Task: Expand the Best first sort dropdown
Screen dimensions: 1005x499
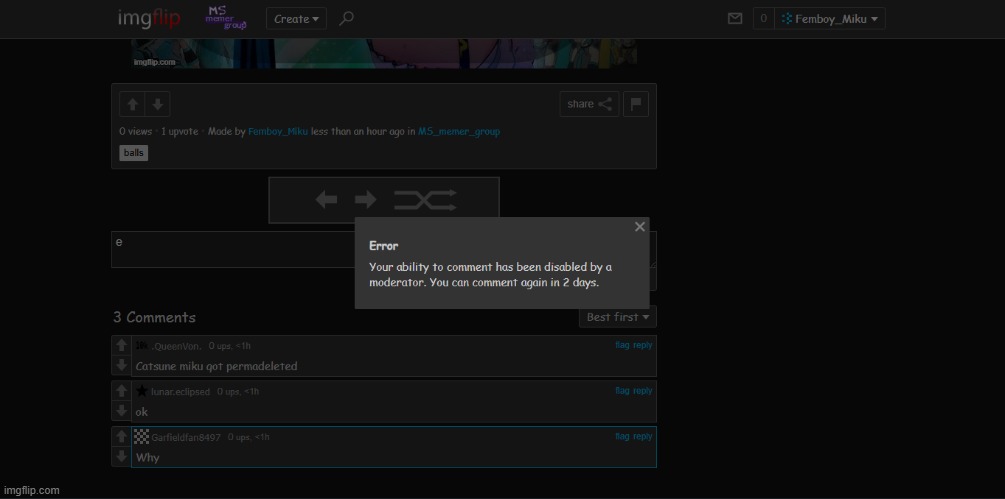Action: (x=617, y=317)
